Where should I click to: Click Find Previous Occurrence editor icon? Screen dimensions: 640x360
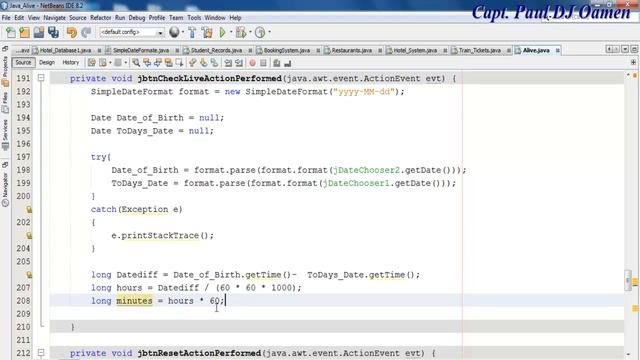[147, 63]
